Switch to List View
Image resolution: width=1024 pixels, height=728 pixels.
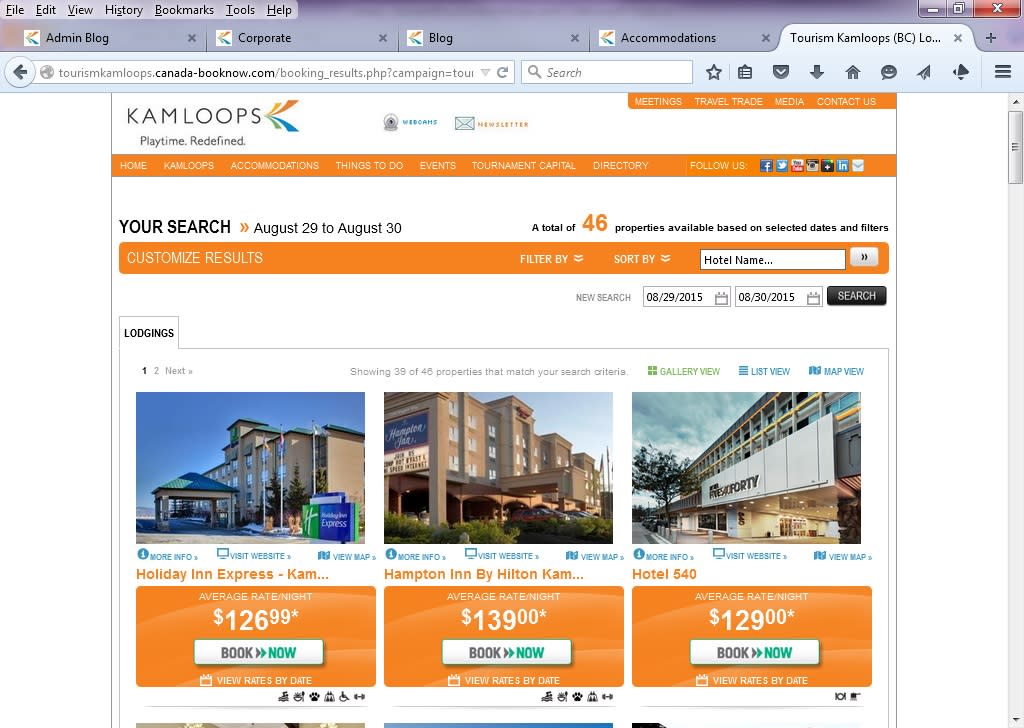764,371
